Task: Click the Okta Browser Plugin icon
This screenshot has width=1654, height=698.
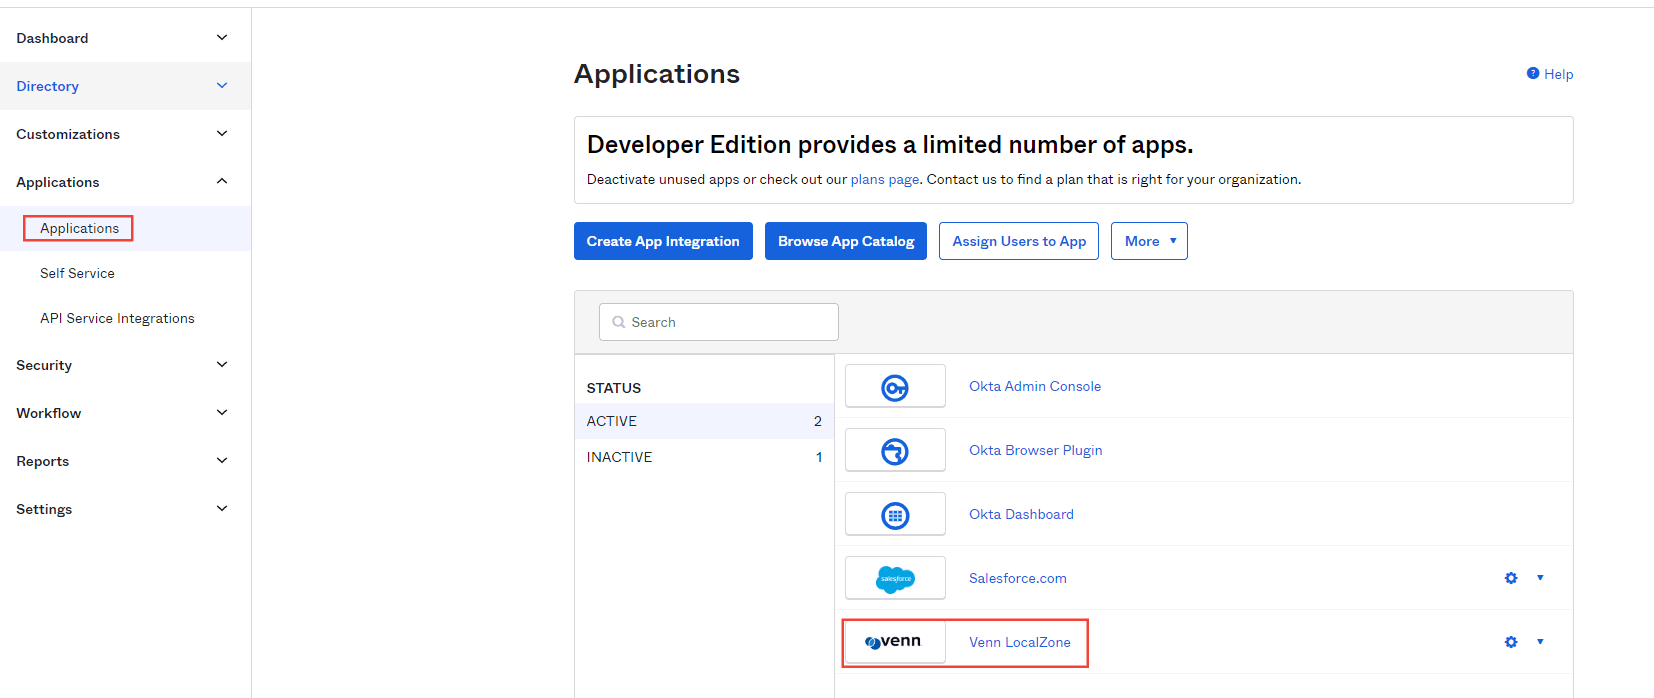Action: (x=895, y=451)
